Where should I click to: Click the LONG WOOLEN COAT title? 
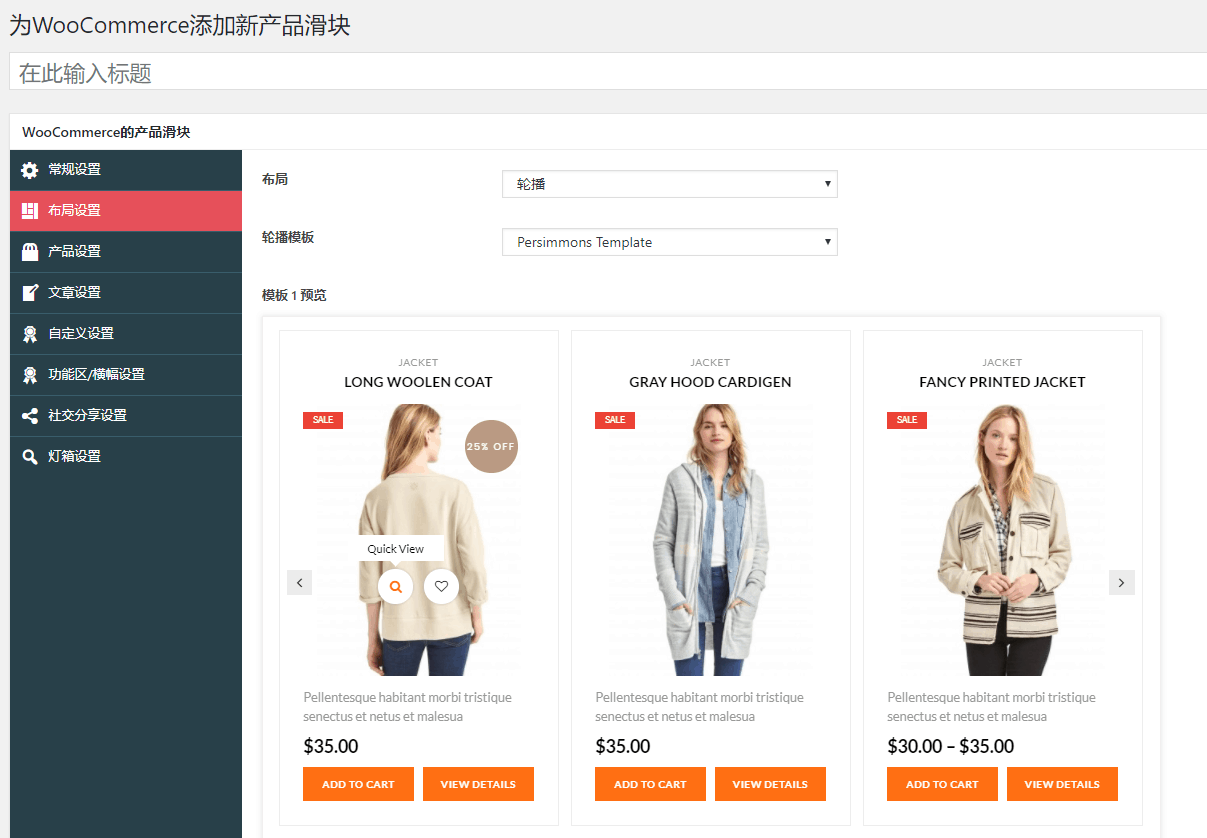click(418, 382)
